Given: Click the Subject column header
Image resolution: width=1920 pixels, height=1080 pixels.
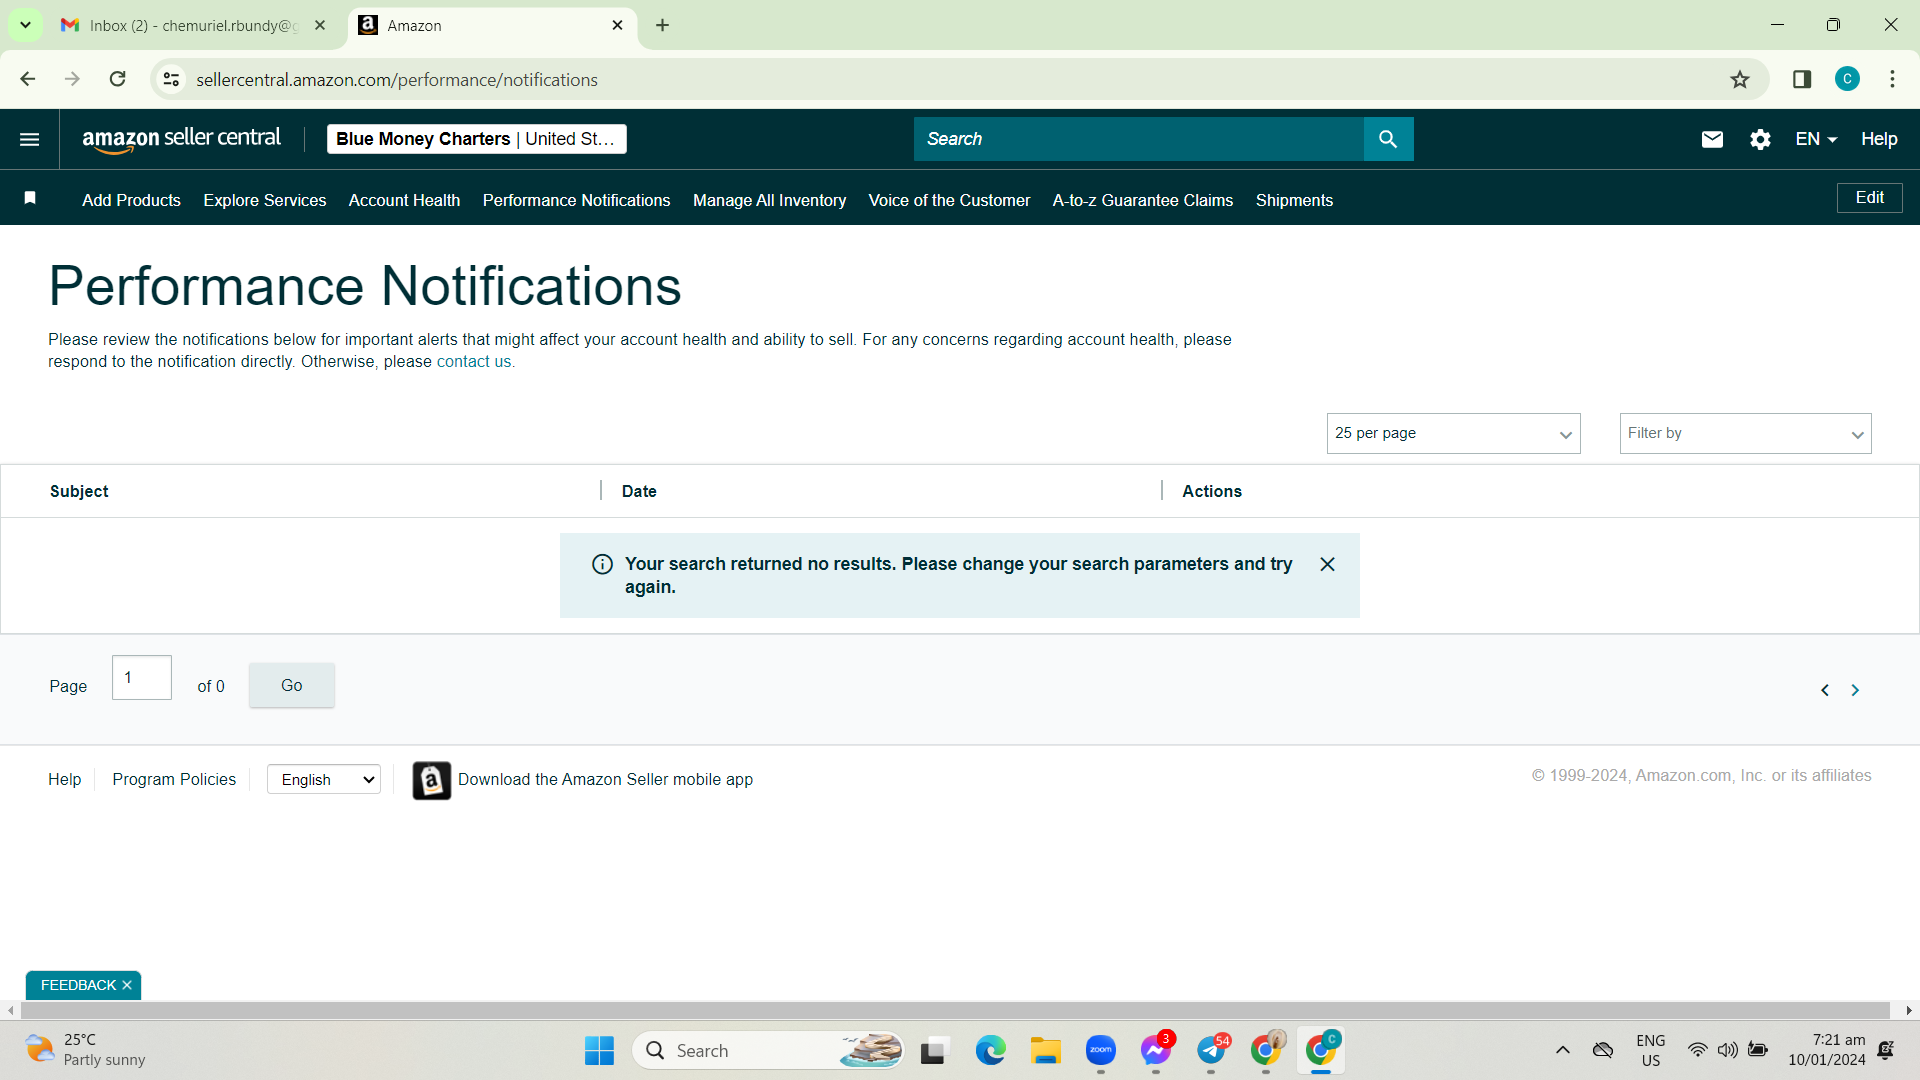Looking at the screenshot, I should coord(79,491).
